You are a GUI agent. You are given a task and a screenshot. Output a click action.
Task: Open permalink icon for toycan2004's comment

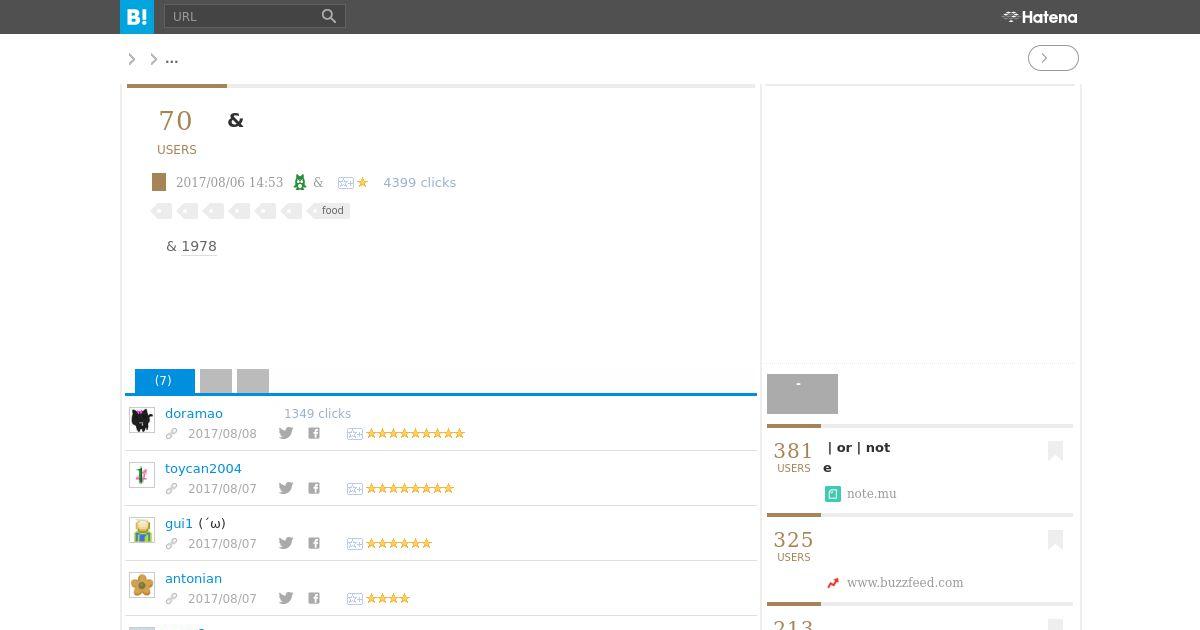[171, 488]
